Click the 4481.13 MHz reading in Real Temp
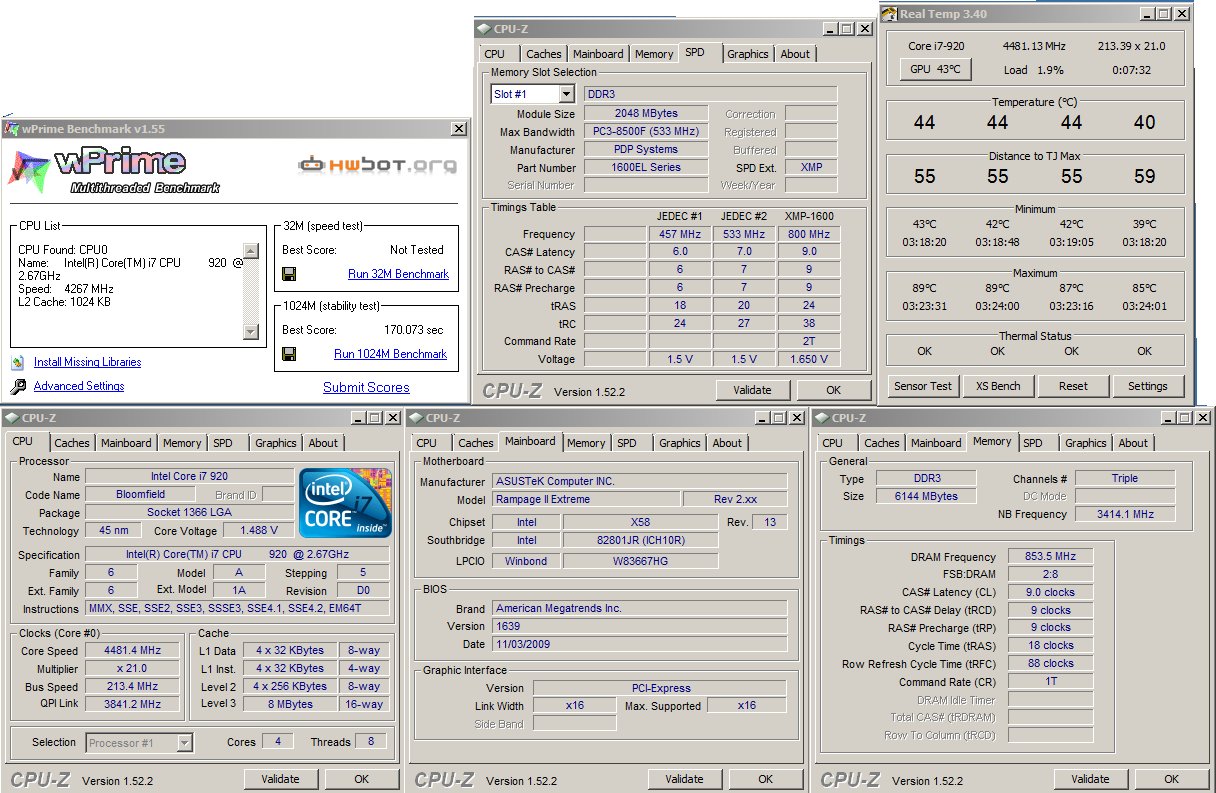This screenshot has width=1216, height=793. 1034,46
